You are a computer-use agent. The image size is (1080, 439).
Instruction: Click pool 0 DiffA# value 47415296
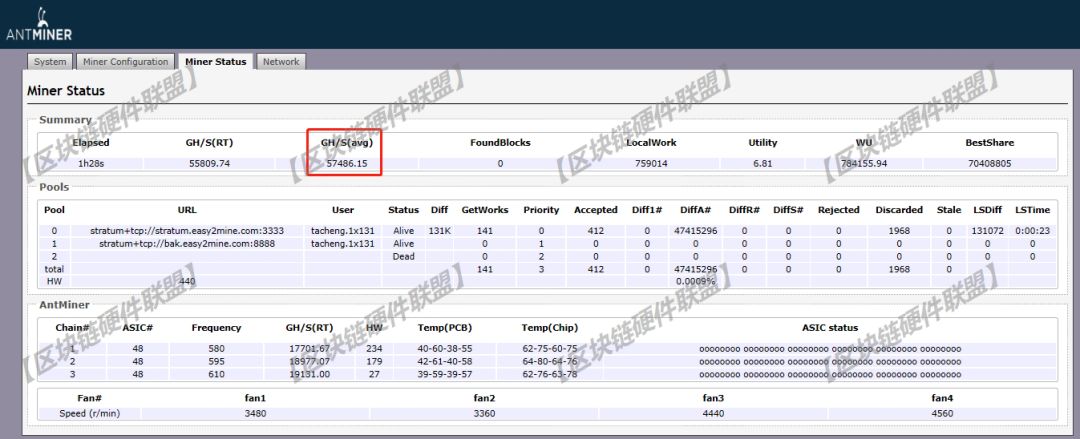695,231
